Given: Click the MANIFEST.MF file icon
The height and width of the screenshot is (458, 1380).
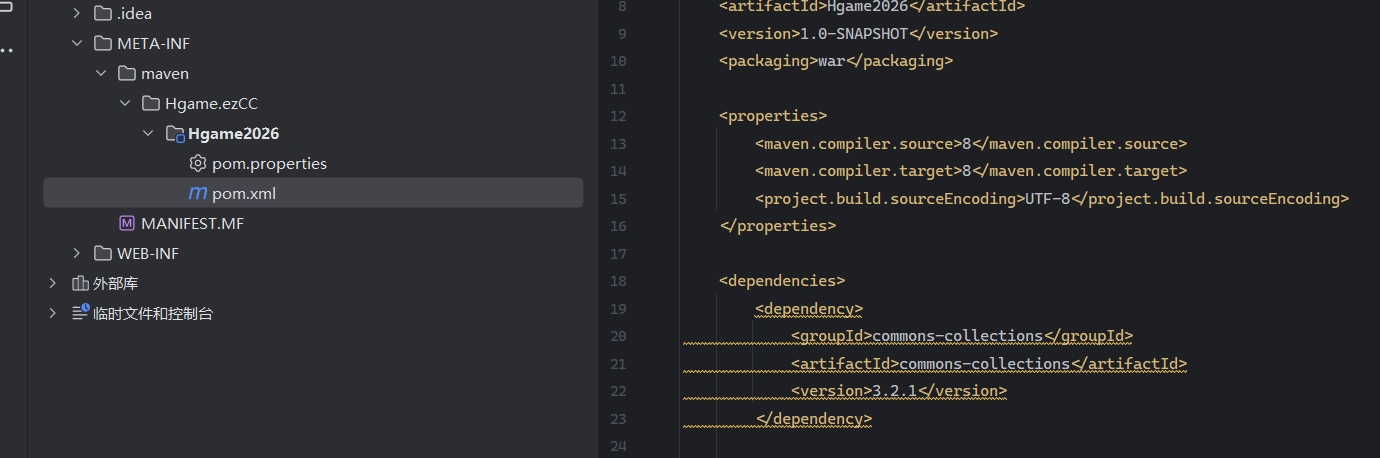Looking at the screenshot, I should (x=126, y=223).
